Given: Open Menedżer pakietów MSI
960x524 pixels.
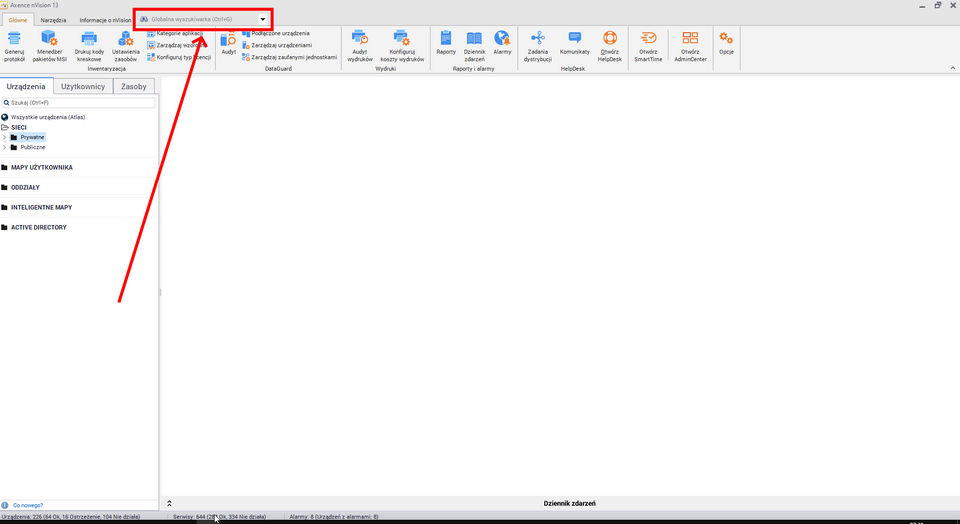Looking at the screenshot, I should (49, 39).
